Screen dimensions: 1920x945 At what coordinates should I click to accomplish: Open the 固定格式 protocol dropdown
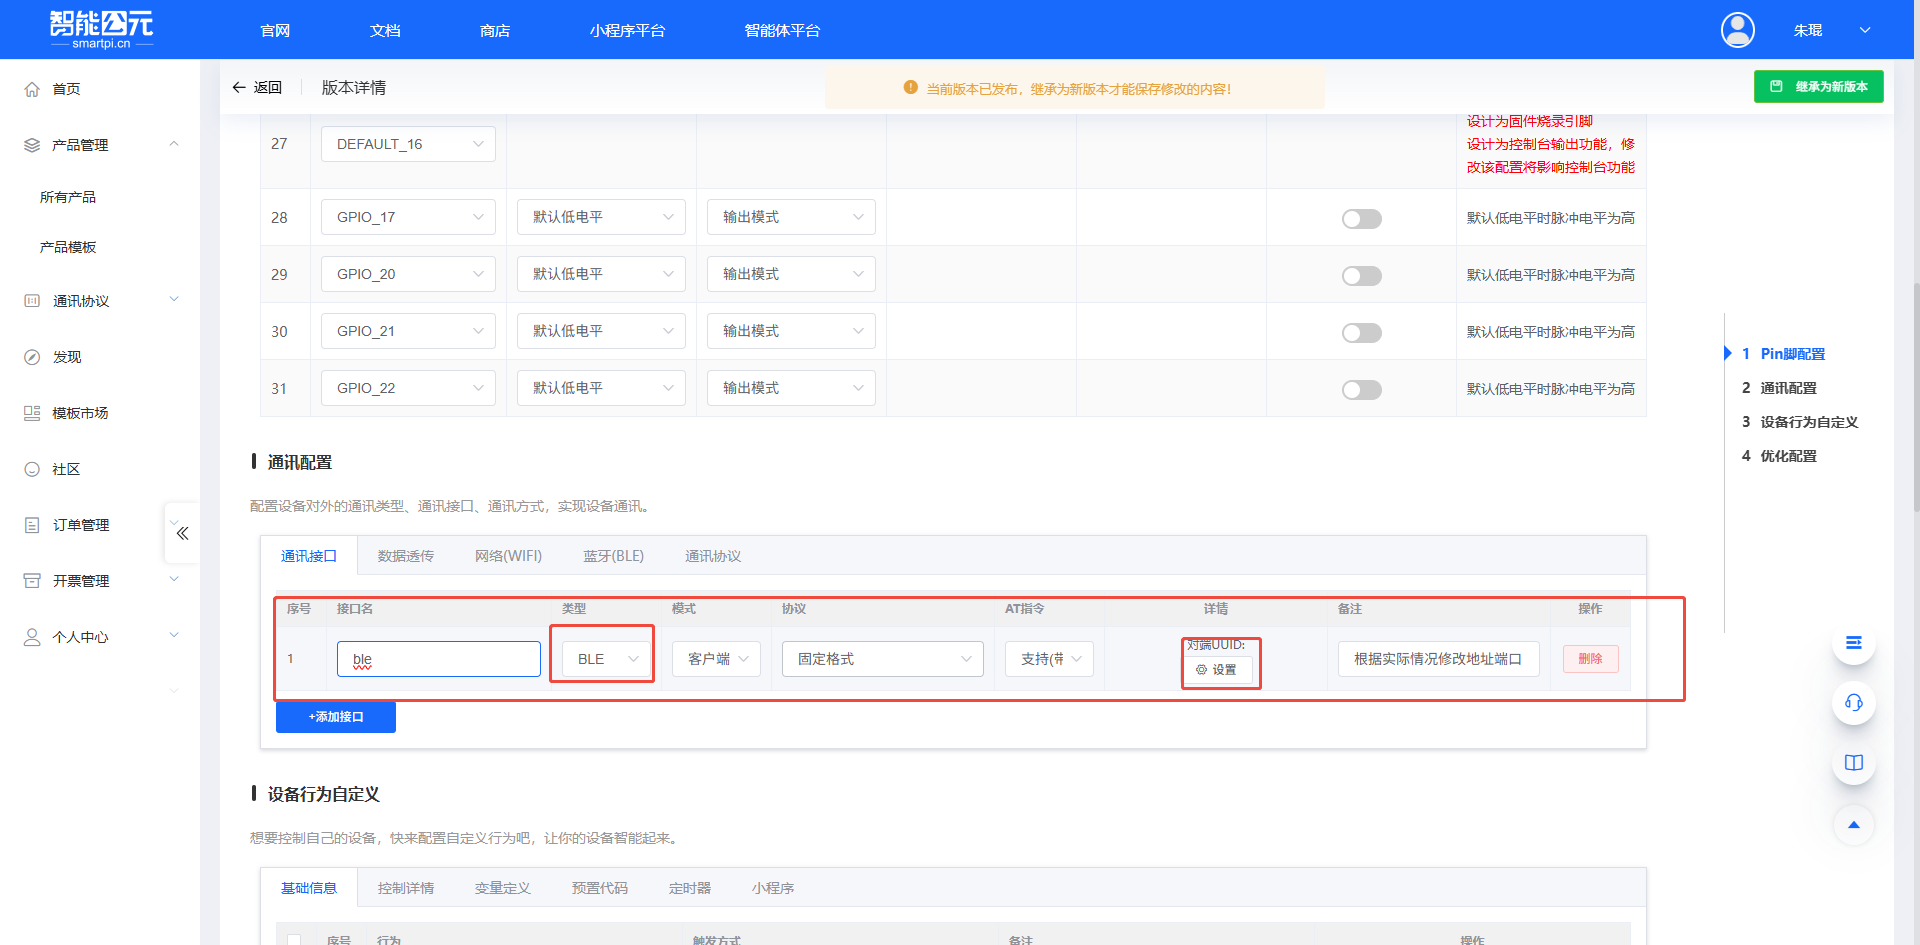click(882, 659)
